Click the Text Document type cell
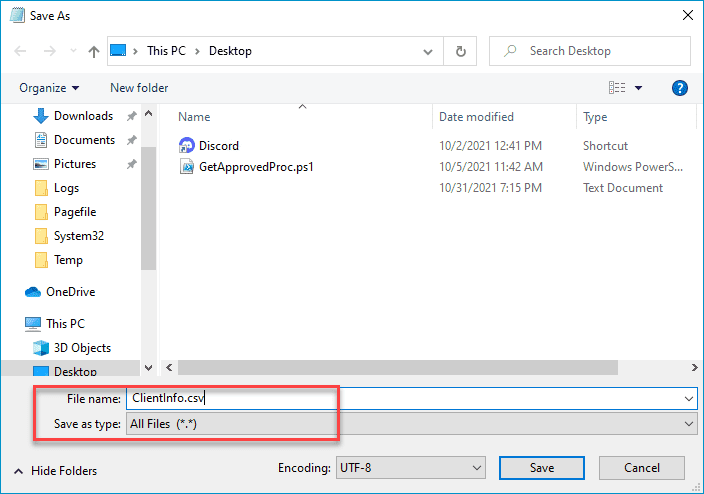704x494 pixels. pos(623,188)
